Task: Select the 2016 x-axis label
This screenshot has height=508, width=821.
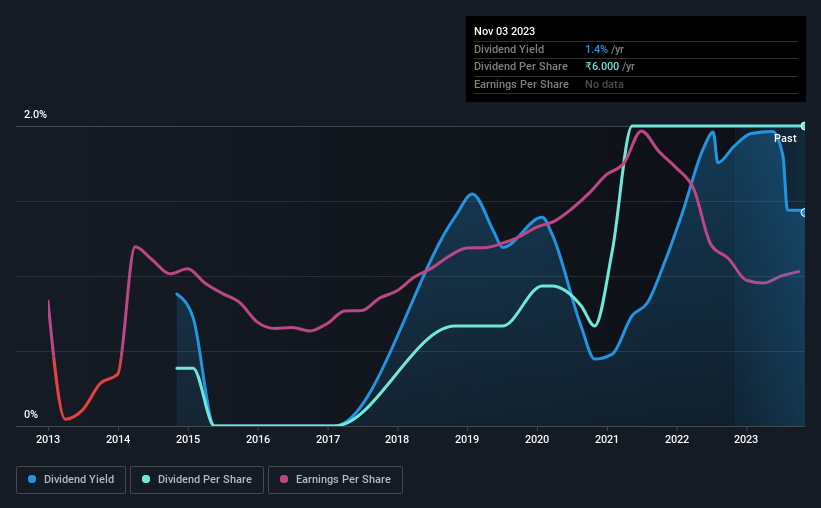Action: (258, 439)
